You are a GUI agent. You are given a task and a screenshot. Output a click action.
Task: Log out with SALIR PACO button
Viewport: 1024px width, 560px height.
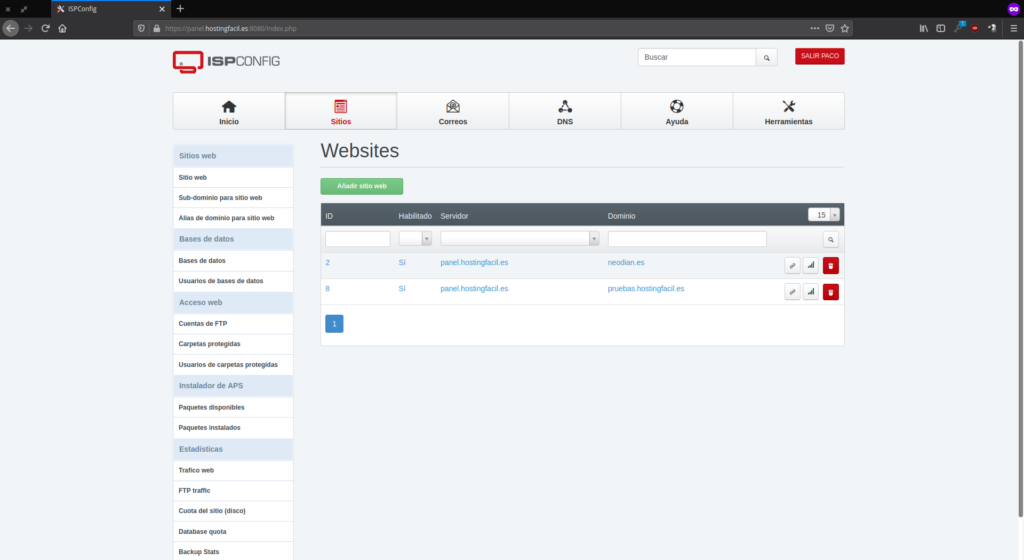[x=819, y=56]
